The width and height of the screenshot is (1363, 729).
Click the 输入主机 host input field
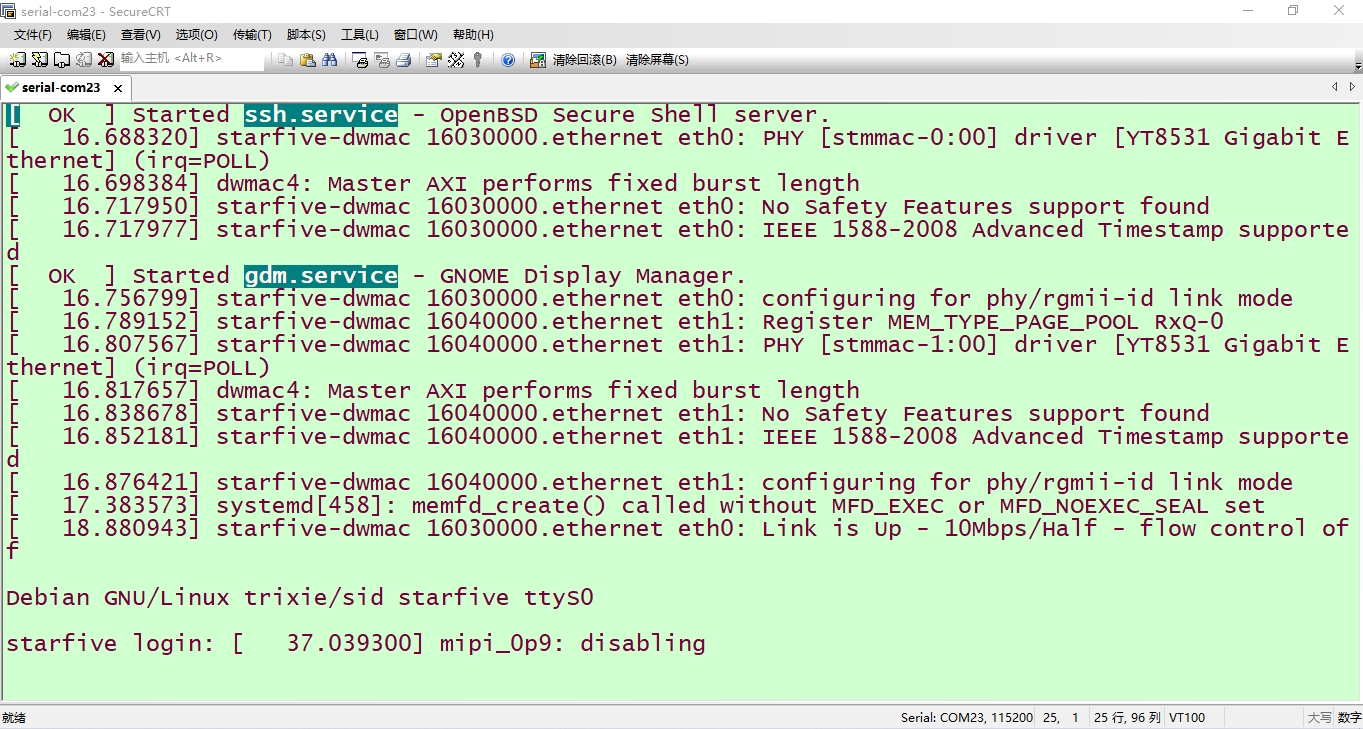tap(191, 59)
